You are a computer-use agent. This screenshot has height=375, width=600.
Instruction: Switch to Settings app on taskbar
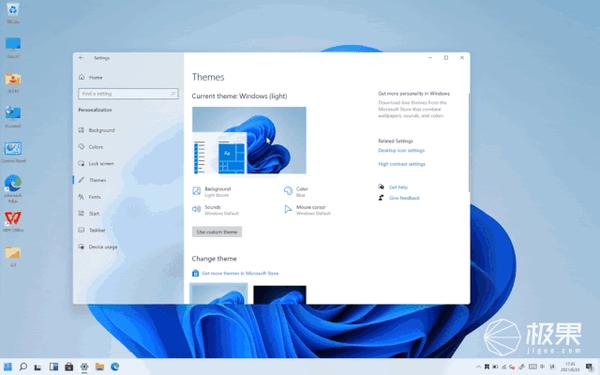(84, 367)
